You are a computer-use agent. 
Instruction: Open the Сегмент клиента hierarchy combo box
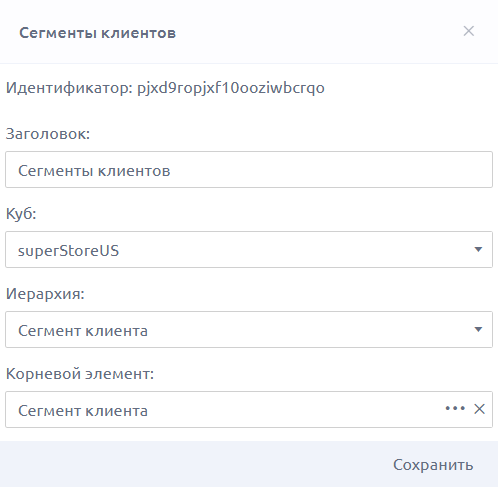249,329
